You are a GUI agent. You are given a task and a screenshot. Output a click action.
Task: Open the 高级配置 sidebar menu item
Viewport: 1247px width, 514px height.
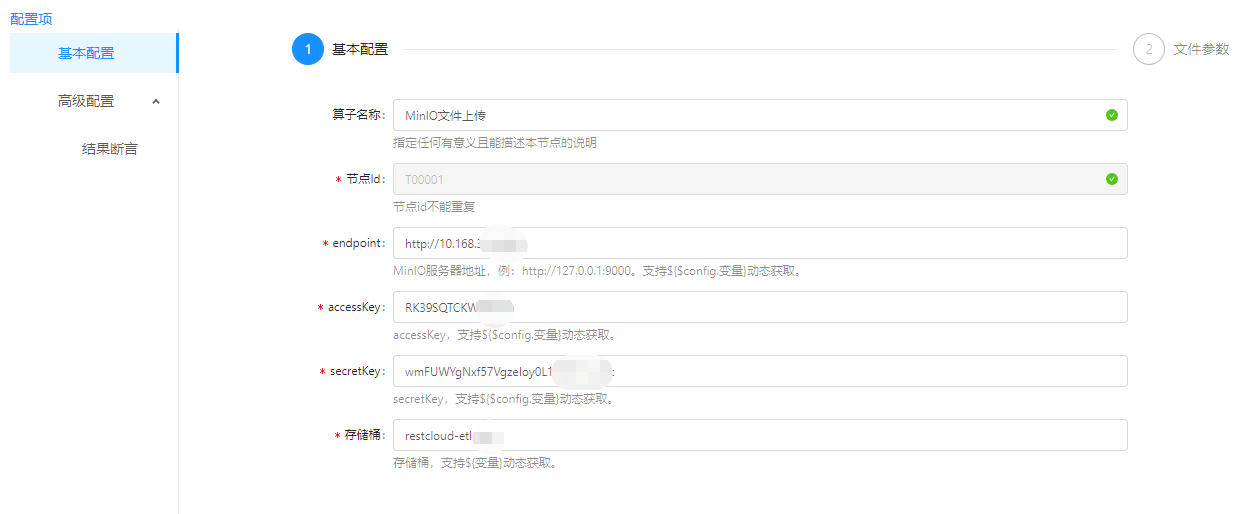coord(86,101)
